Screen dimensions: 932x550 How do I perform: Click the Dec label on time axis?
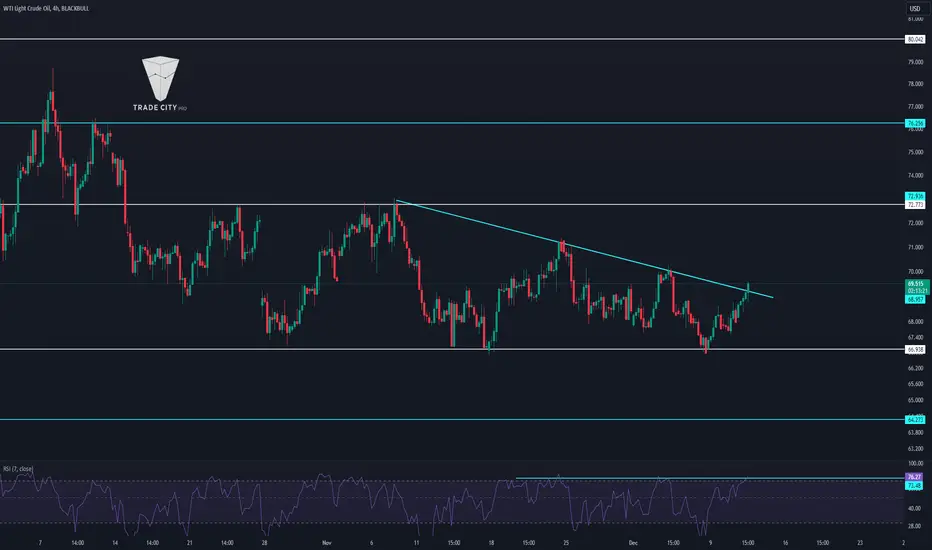coord(633,543)
